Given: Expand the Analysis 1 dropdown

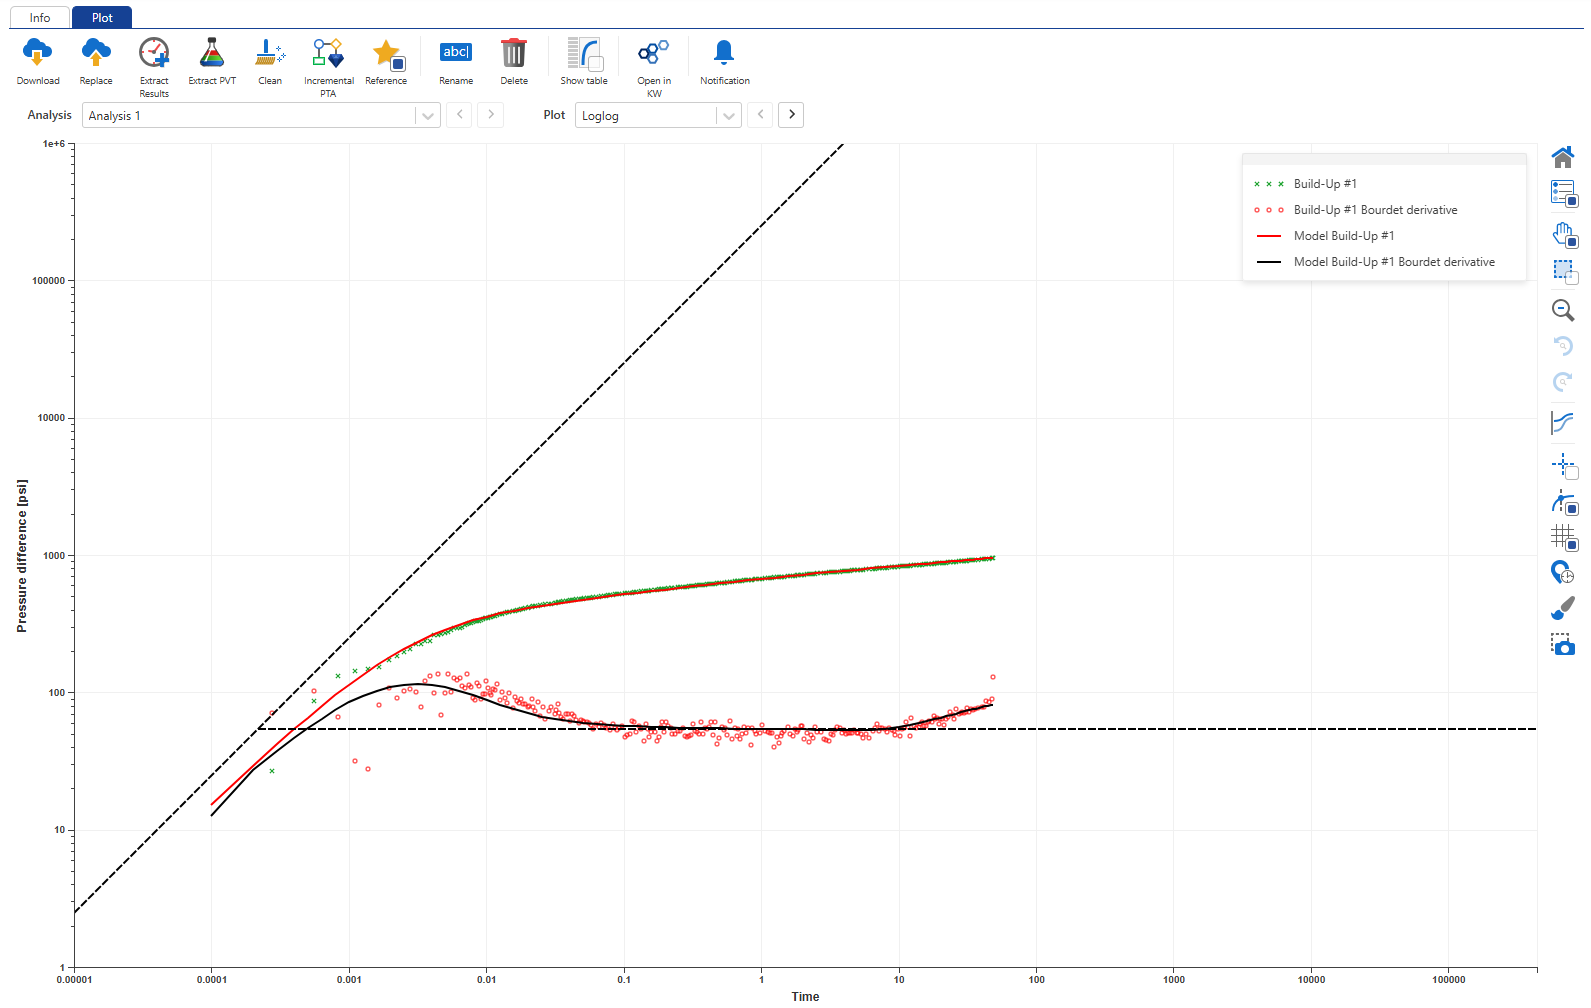Looking at the screenshot, I should click(x=428, y=116).
